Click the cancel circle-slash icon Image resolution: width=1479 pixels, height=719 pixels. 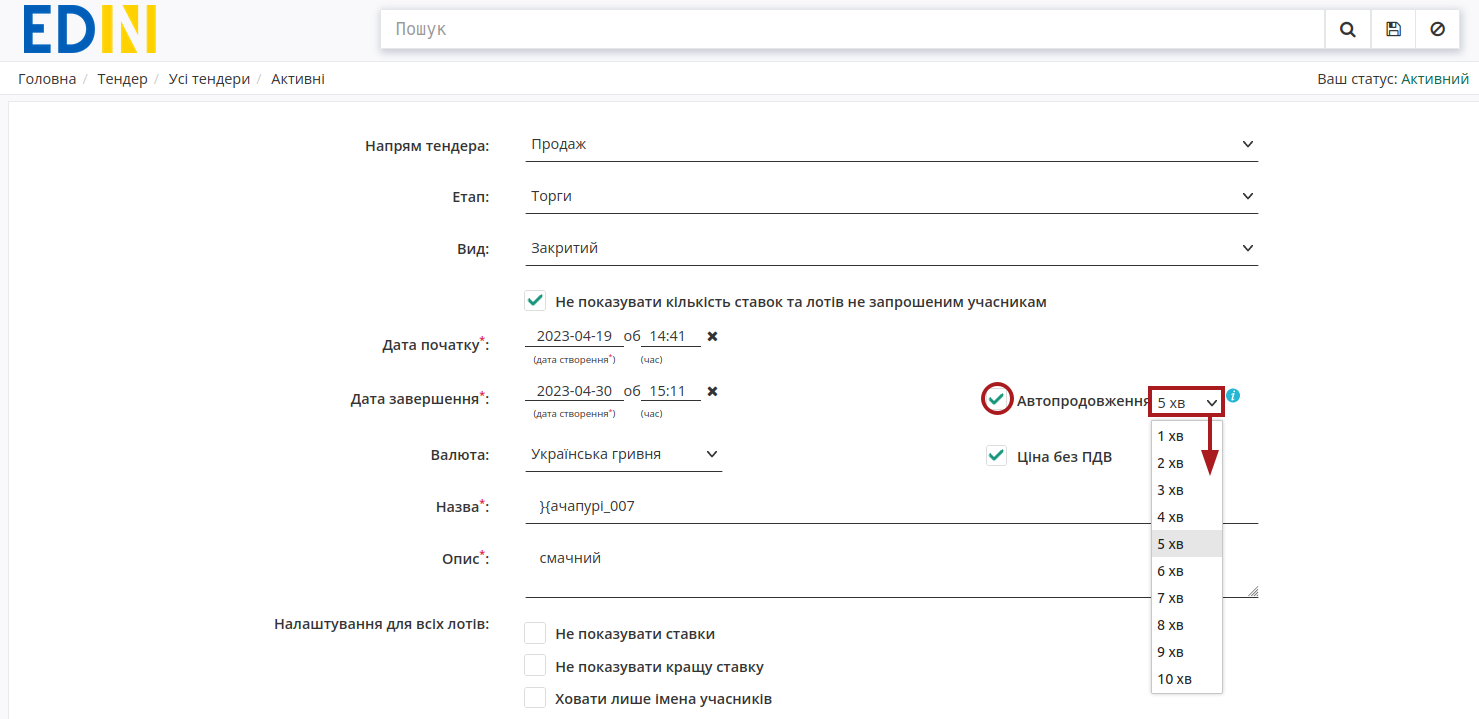[1438, 30]
